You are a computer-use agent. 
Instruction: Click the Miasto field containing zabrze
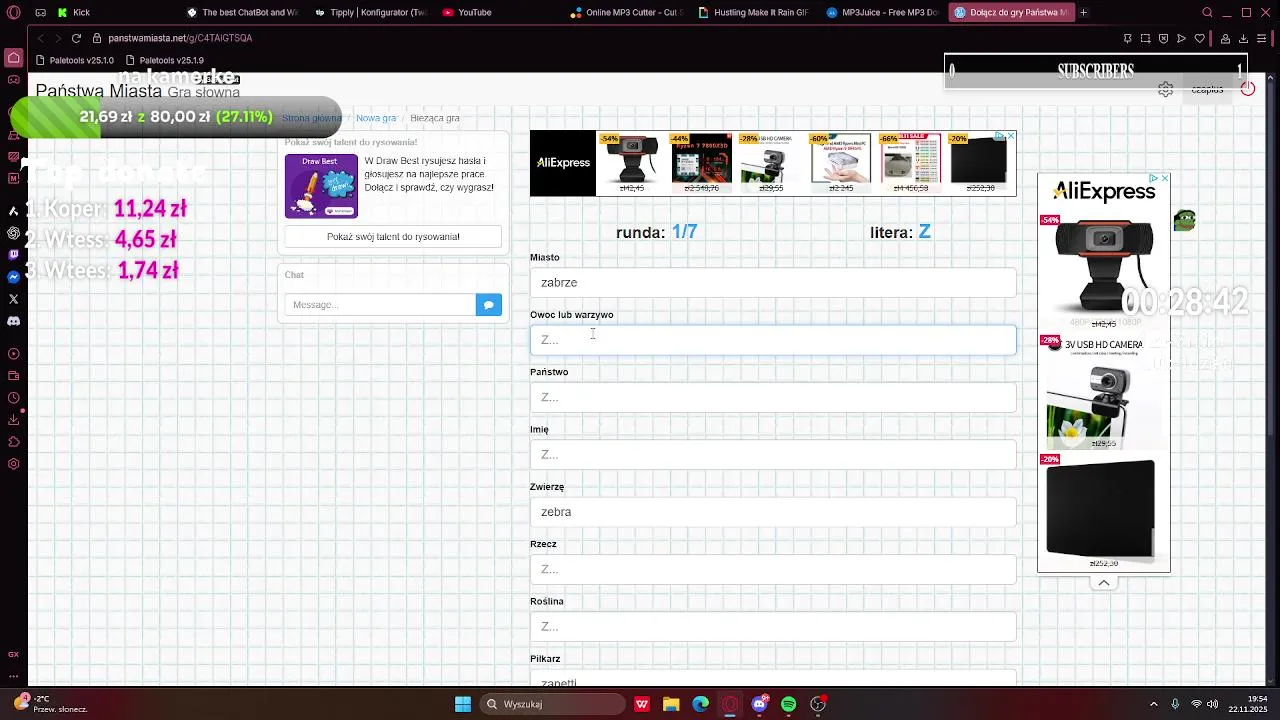773,283
